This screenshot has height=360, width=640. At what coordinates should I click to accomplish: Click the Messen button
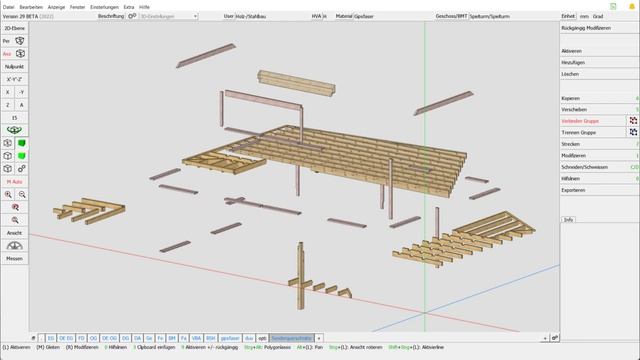[x=14, y=258]
